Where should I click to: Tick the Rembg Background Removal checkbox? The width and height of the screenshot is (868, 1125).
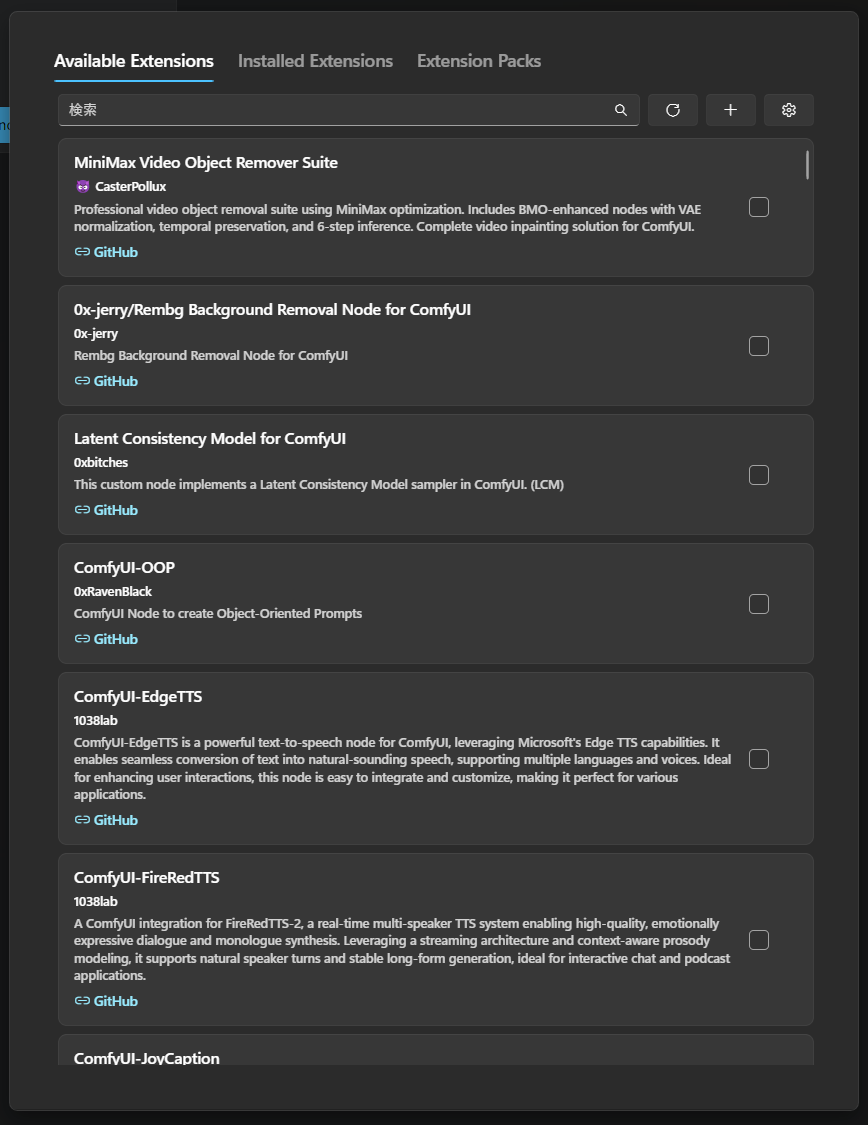click(x=759, y=346)
